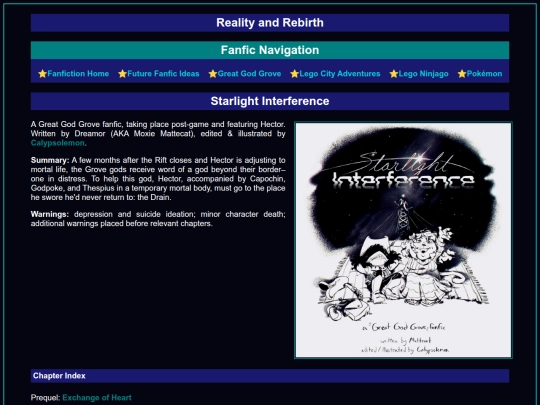Click the Fanfic Navigation heading
The width and height of the screenshot is (540, 405).
pyautogui.click(x=270, y=50)
